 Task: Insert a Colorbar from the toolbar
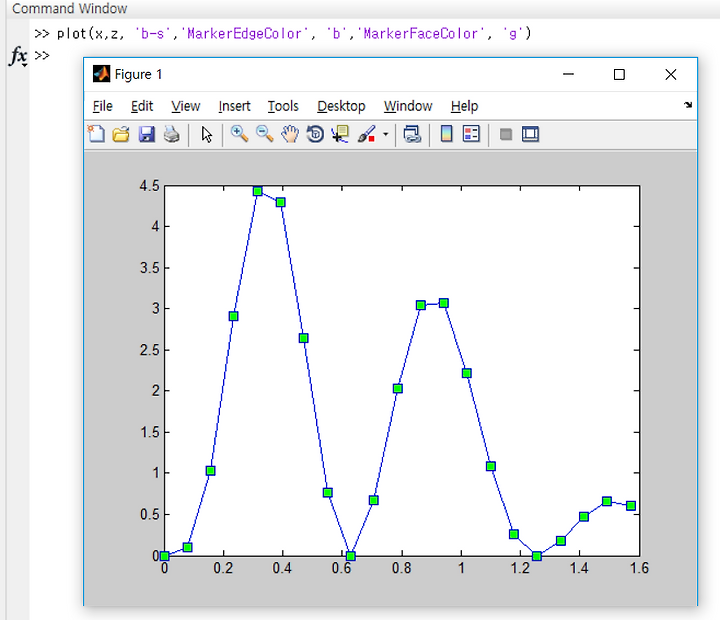point(446,134)
